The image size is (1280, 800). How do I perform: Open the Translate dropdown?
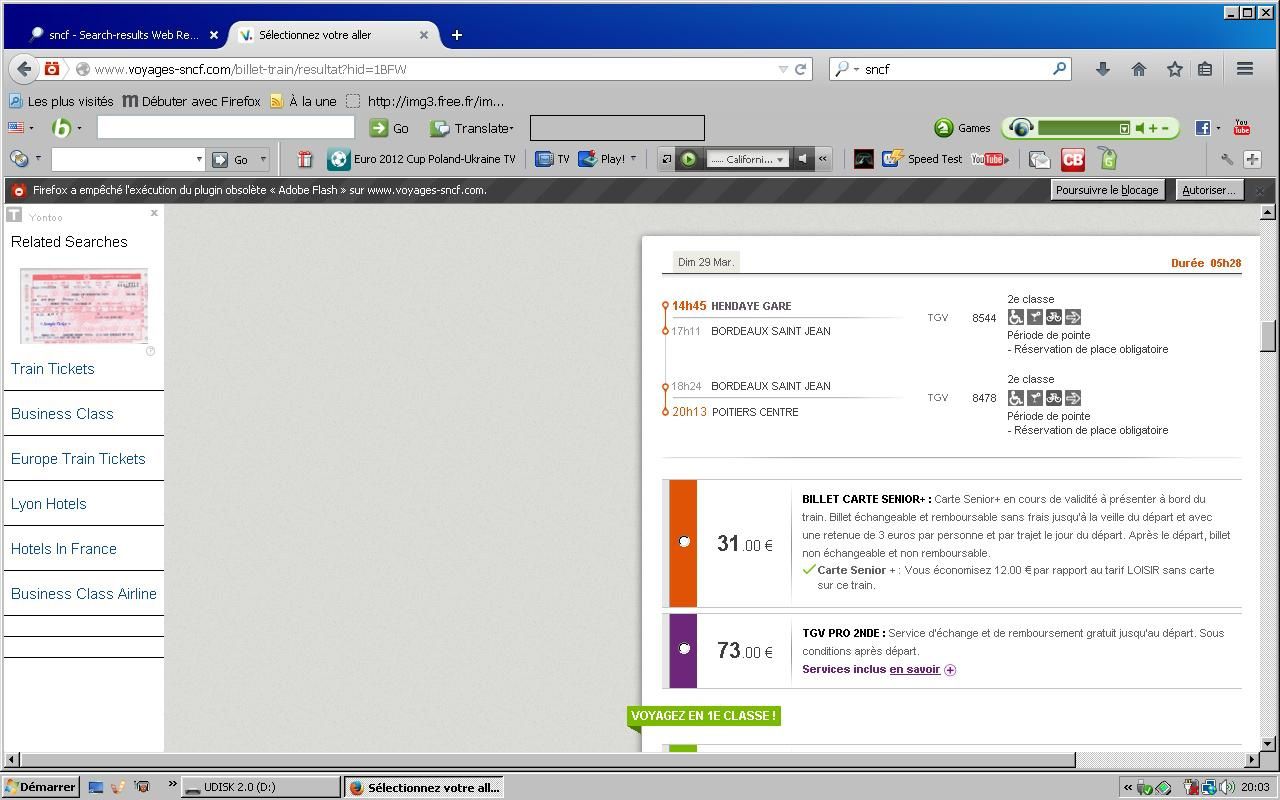(512, 128)
